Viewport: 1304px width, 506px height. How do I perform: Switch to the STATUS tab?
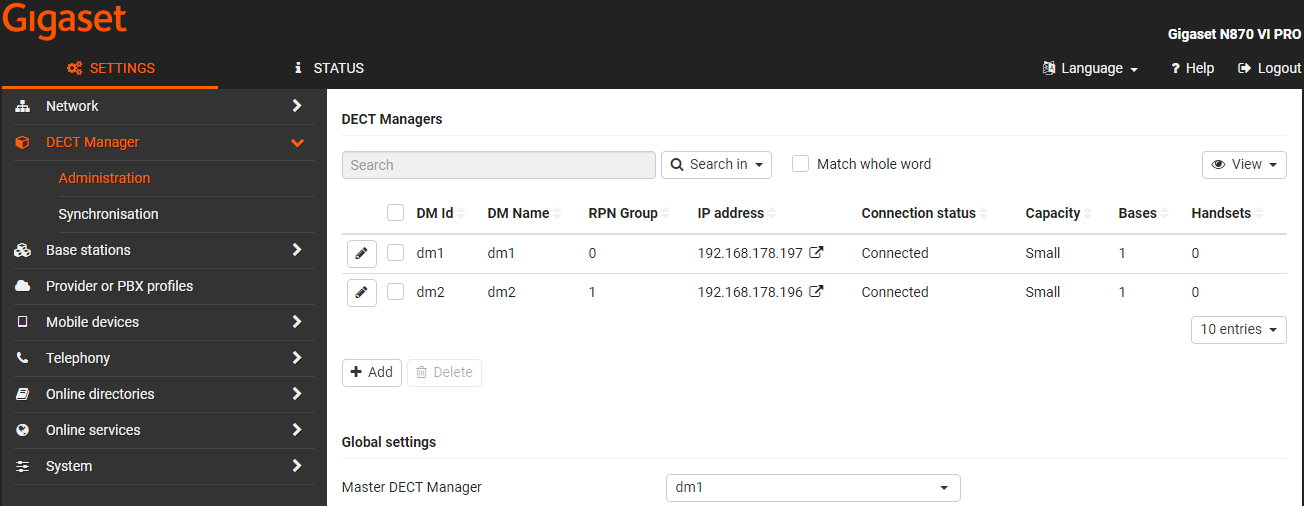click(329, 69)
